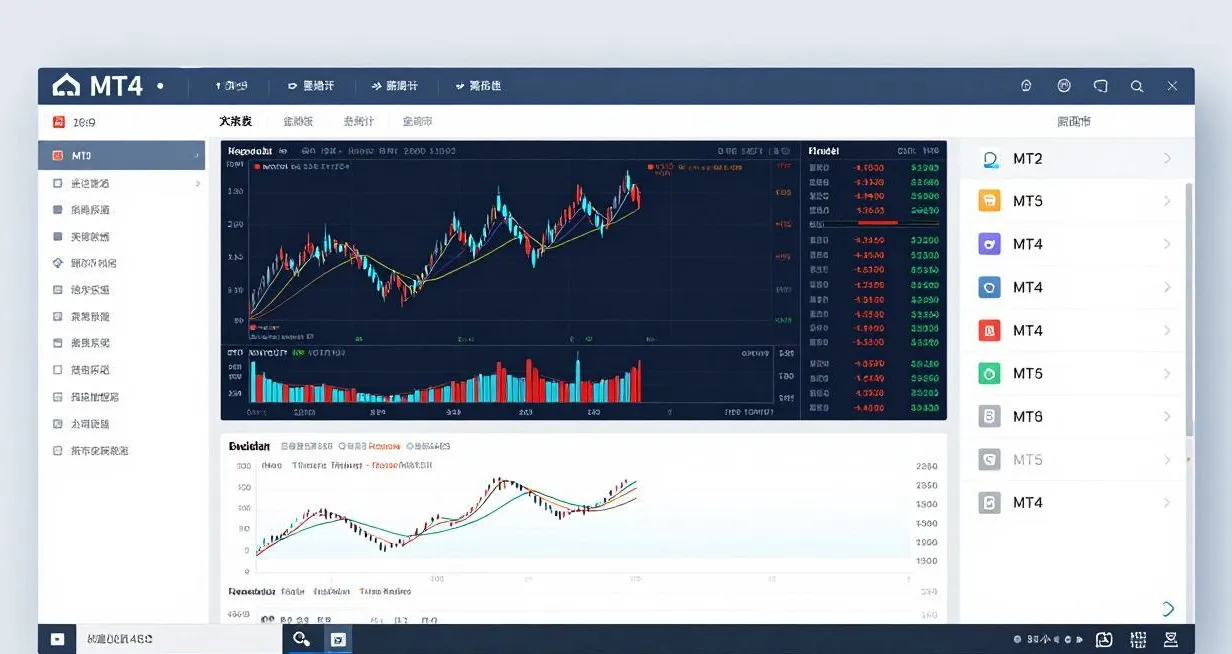The width and height of the screenshot is (1232, 654).
Task: Select the green MT5 icon in right list
Action: click(x=989, y=373)
